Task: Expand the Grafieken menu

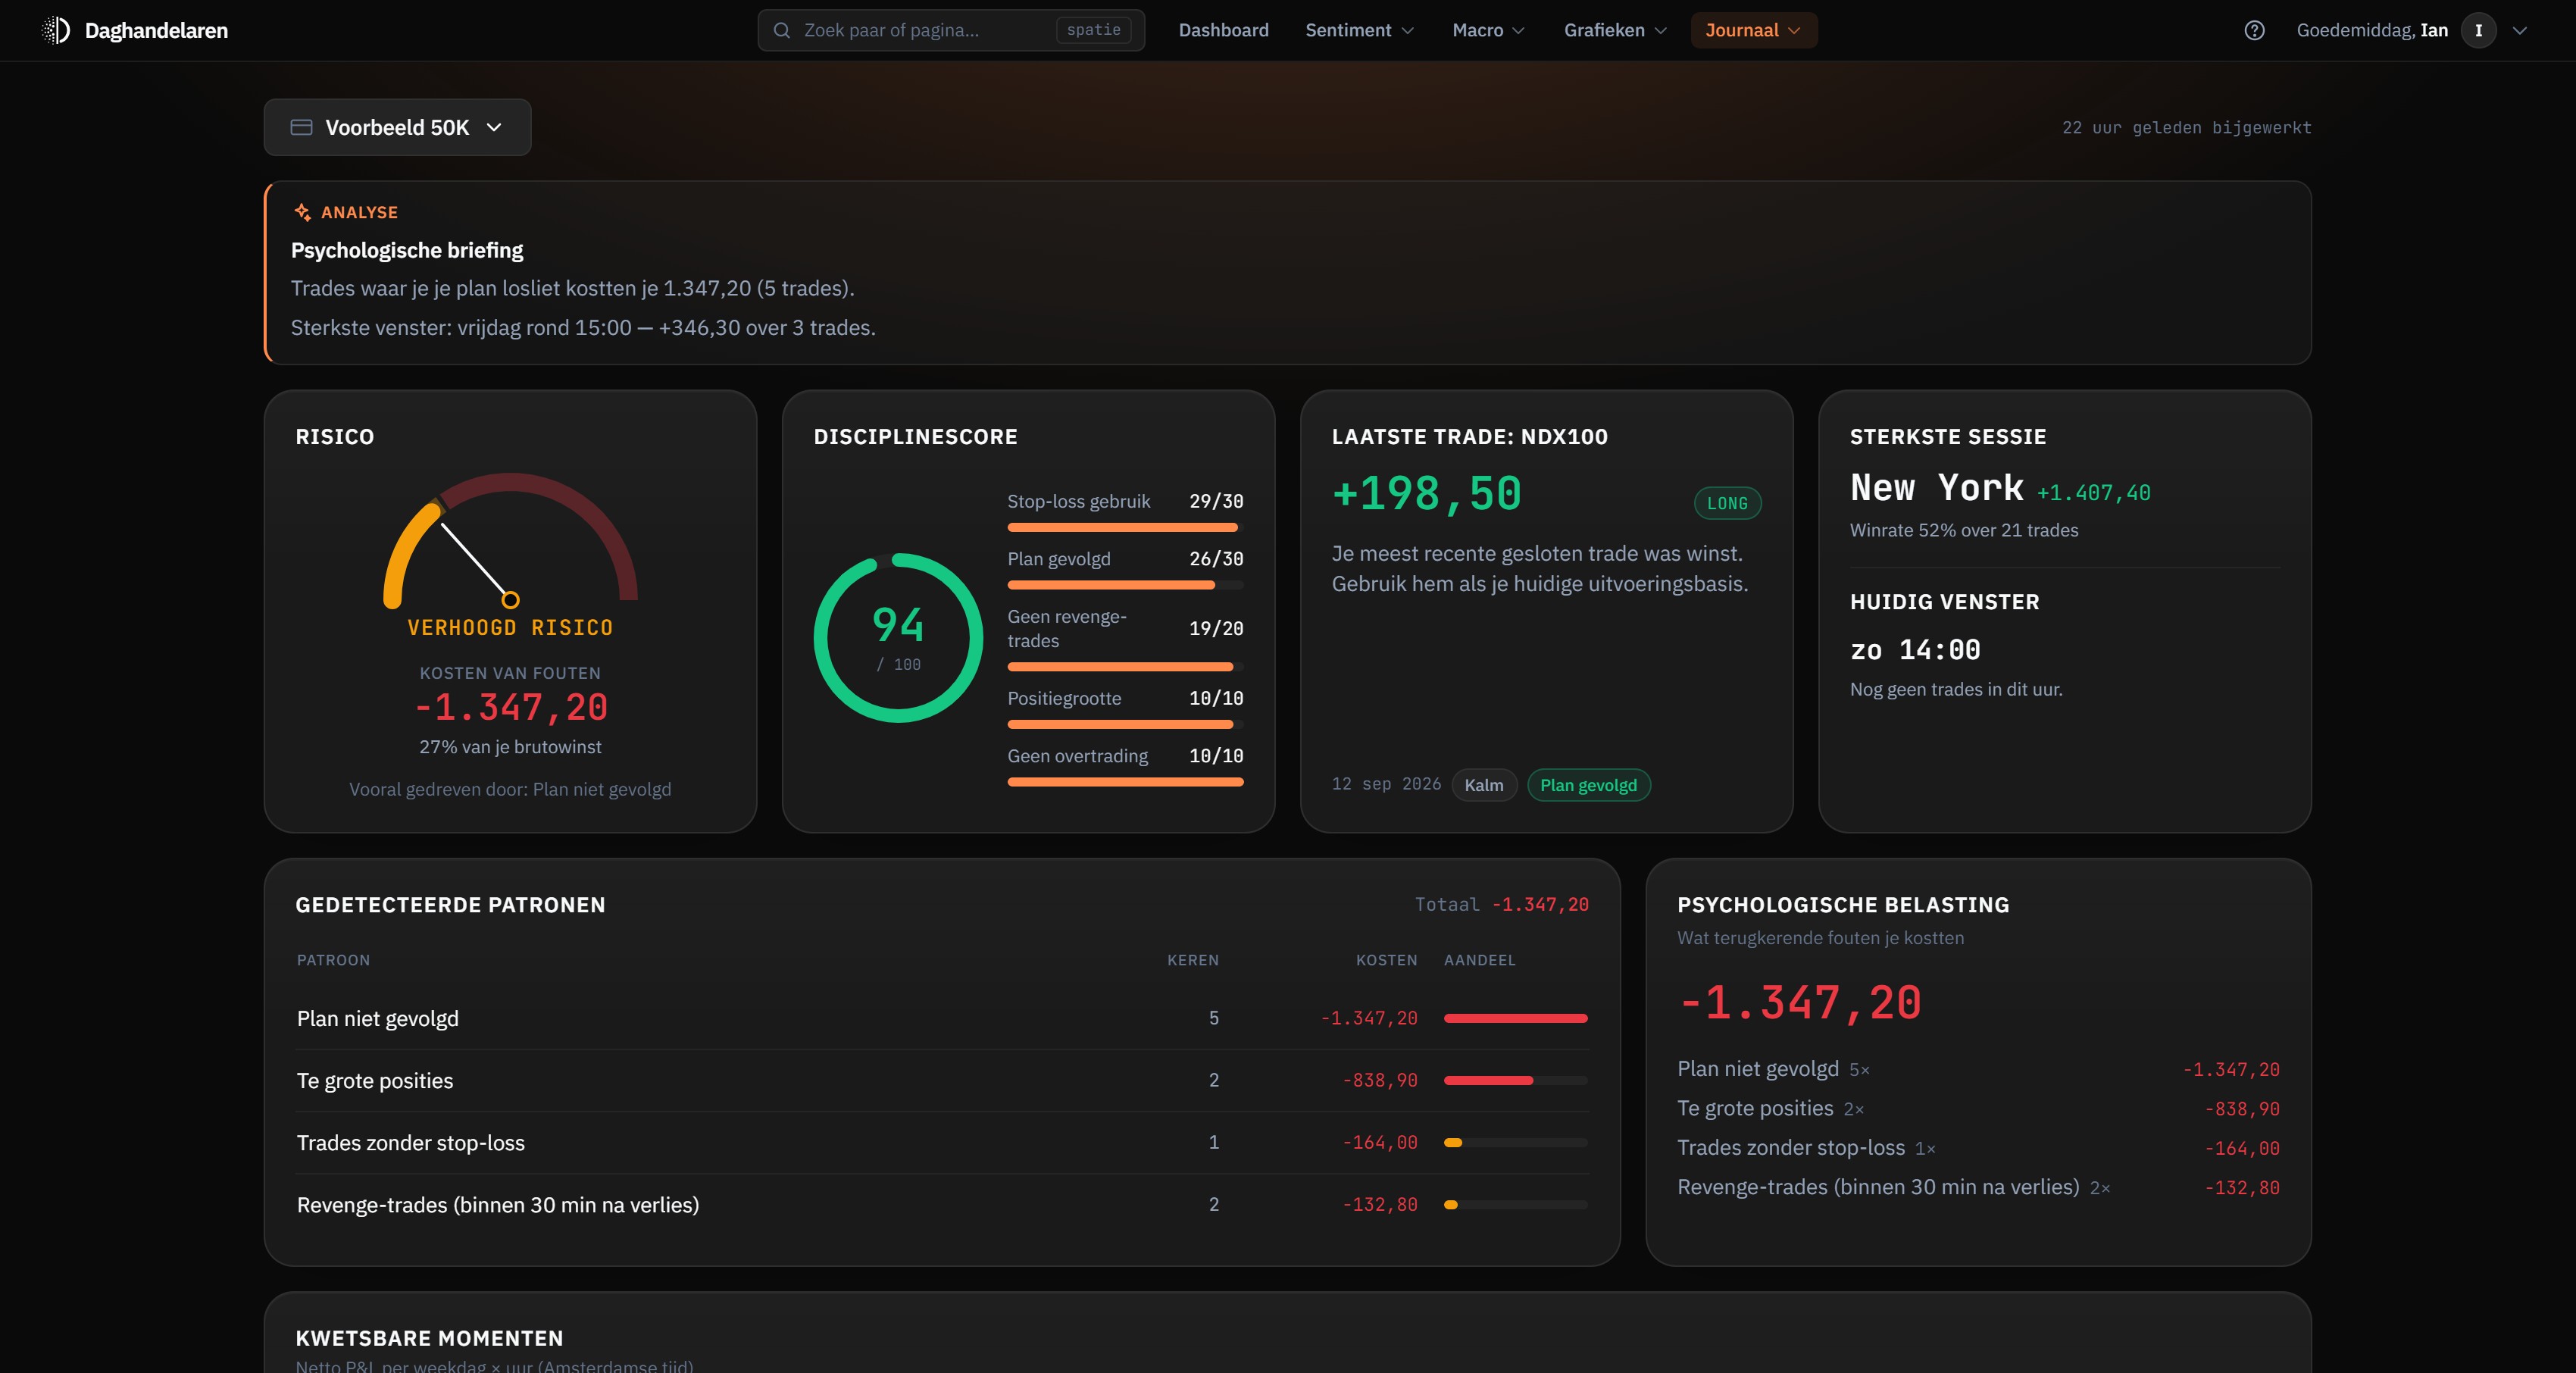Action: 1615,30
